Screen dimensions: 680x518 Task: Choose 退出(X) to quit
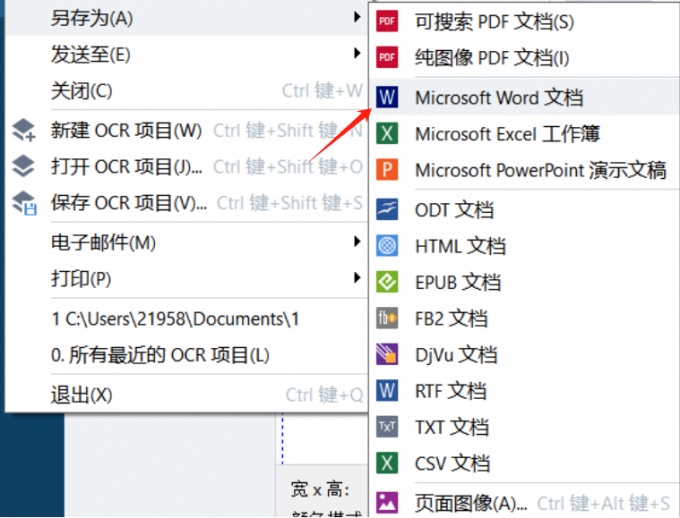coord(186,395)
